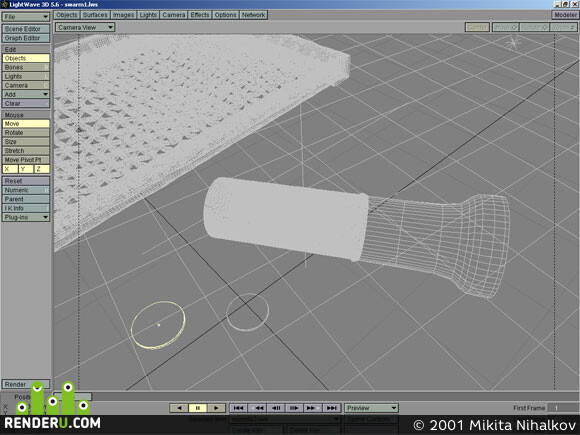Go to next key frame
The height and width of the screenshot is (435, 580).
coord(313,408)
